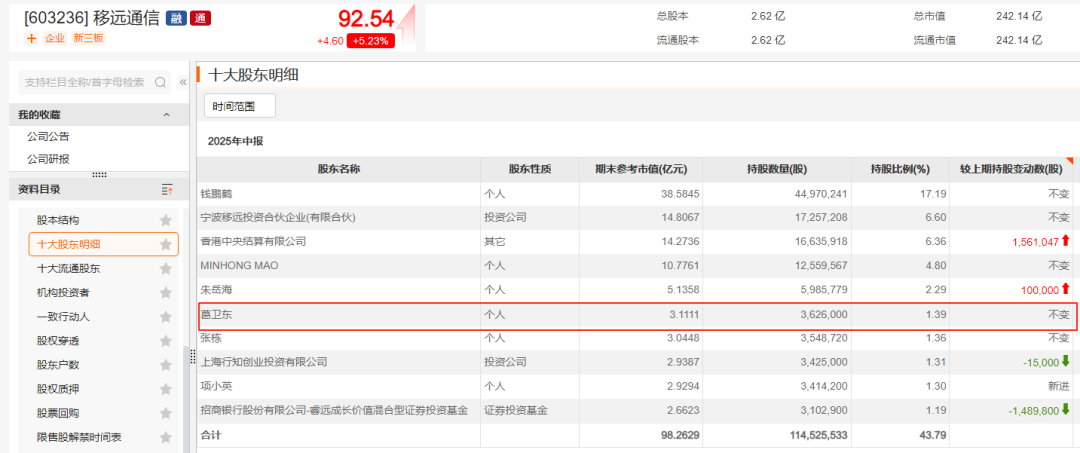
Task: Click green down arrow for 招商银行 fund row
Action: pyautogui.click(x=1066, y=410)
